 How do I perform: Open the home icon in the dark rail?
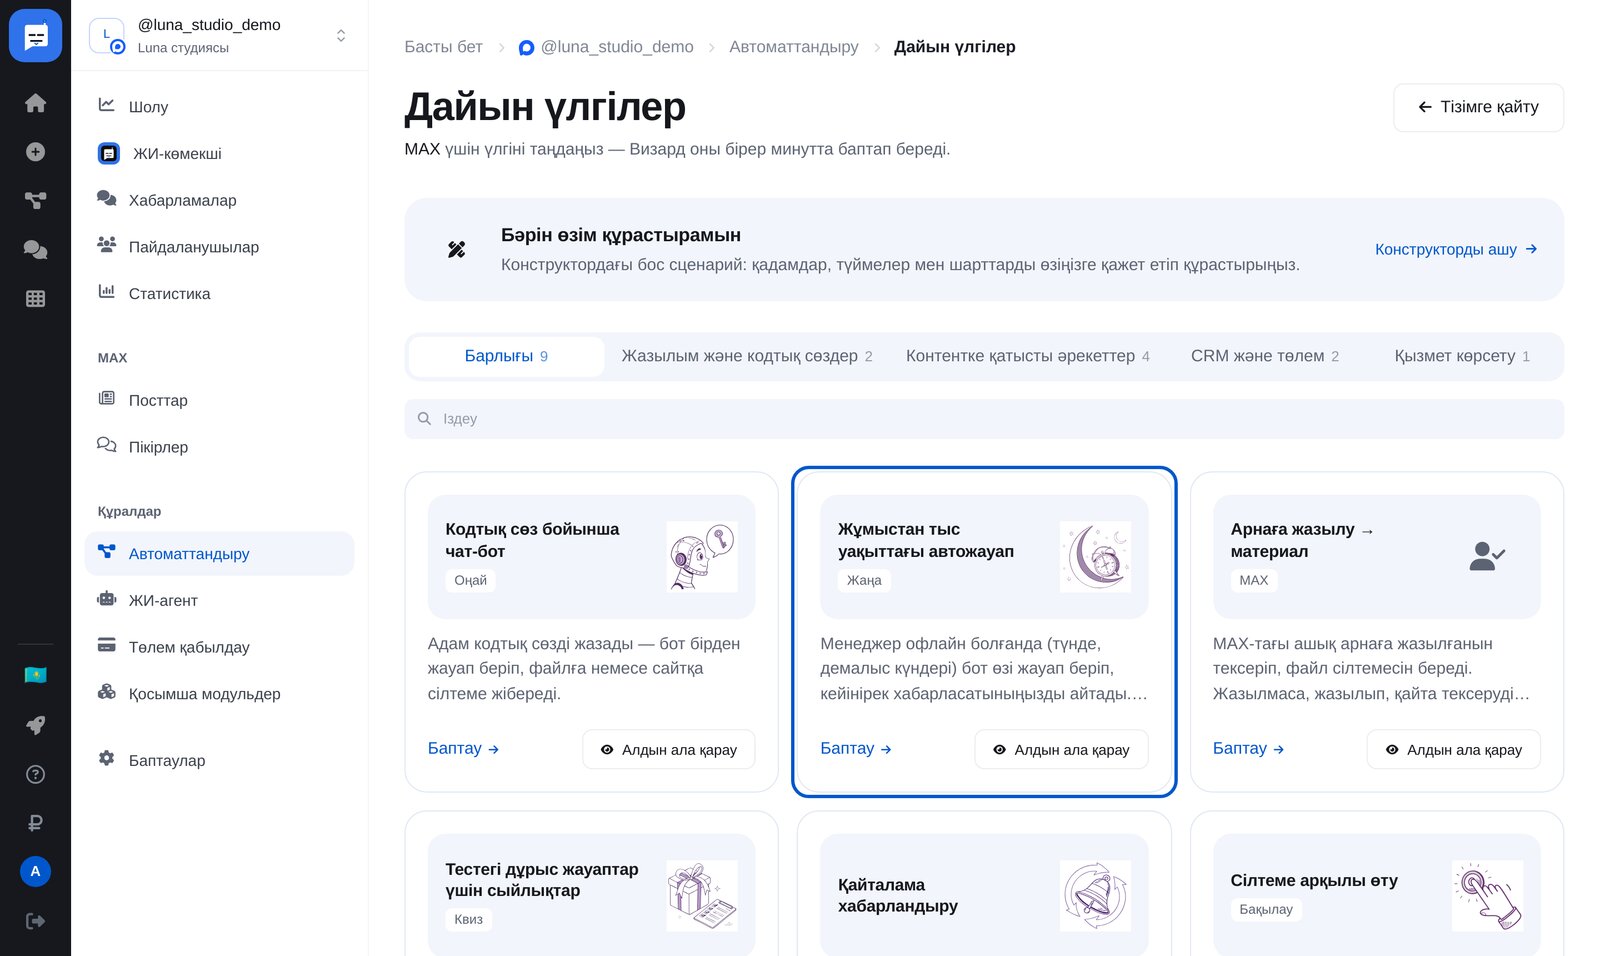pos(35,103)
